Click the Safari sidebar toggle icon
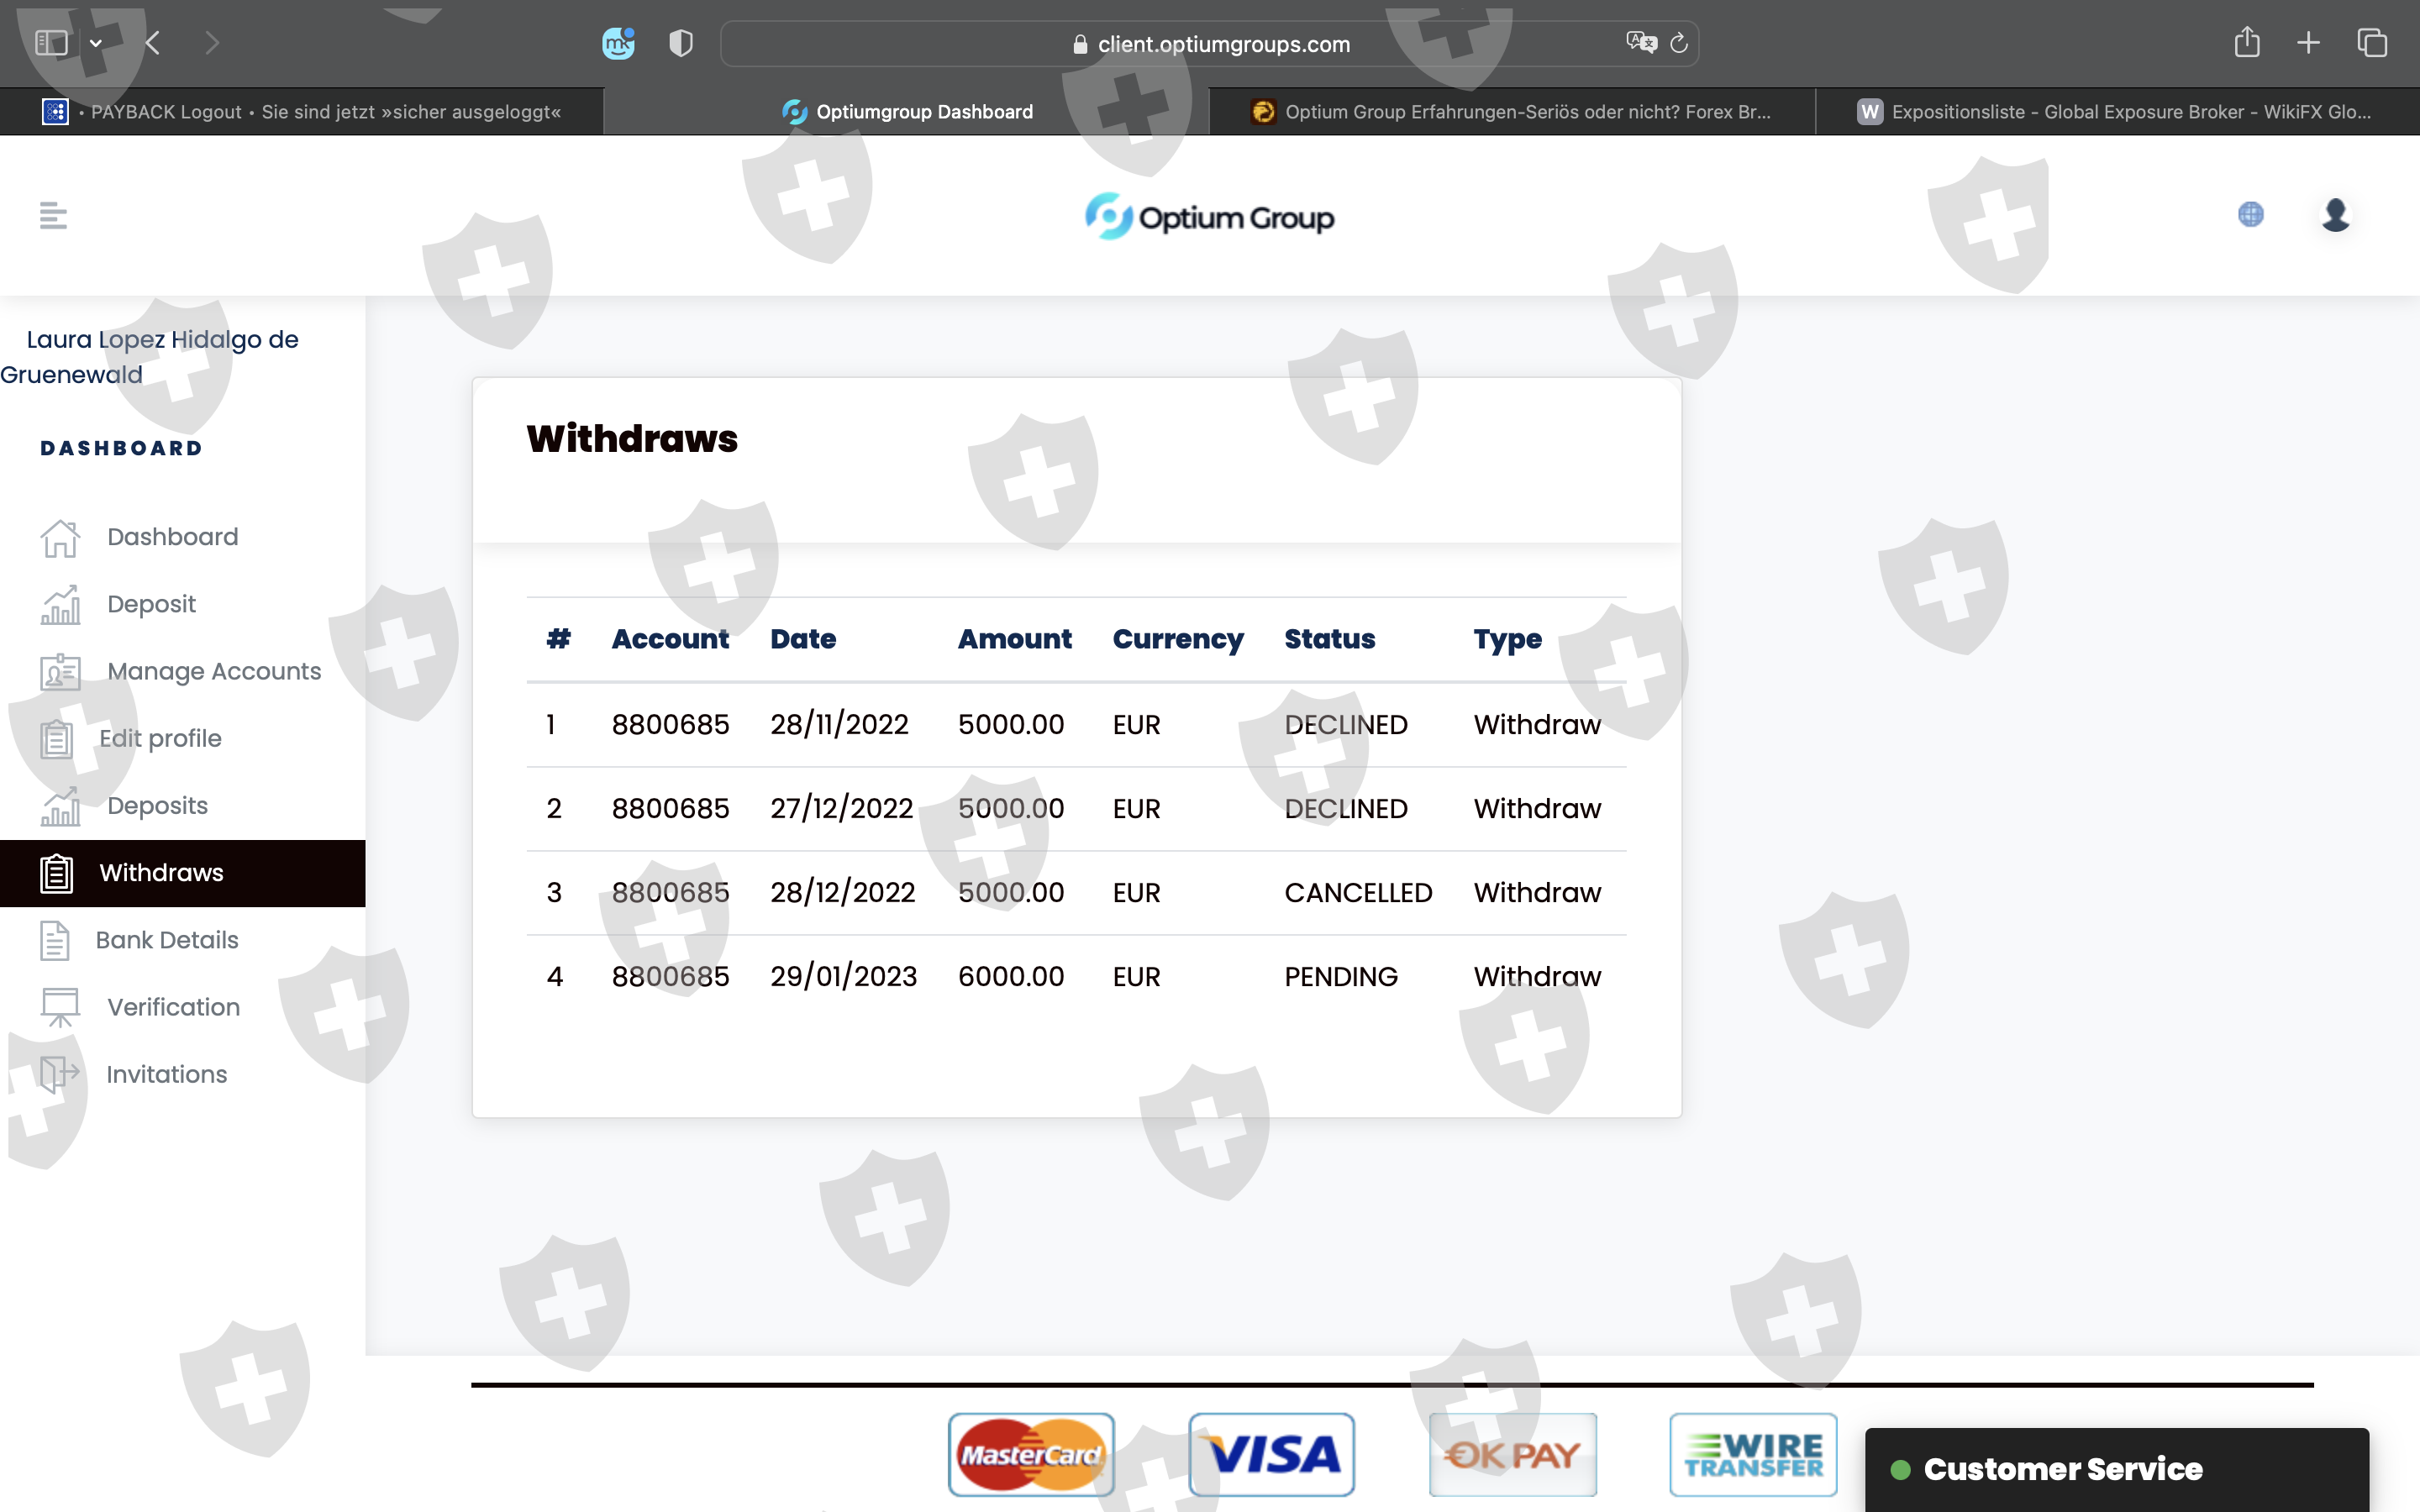This screenshot has height=1512, width=2420. pyautogui.click(x=51, y=43)
